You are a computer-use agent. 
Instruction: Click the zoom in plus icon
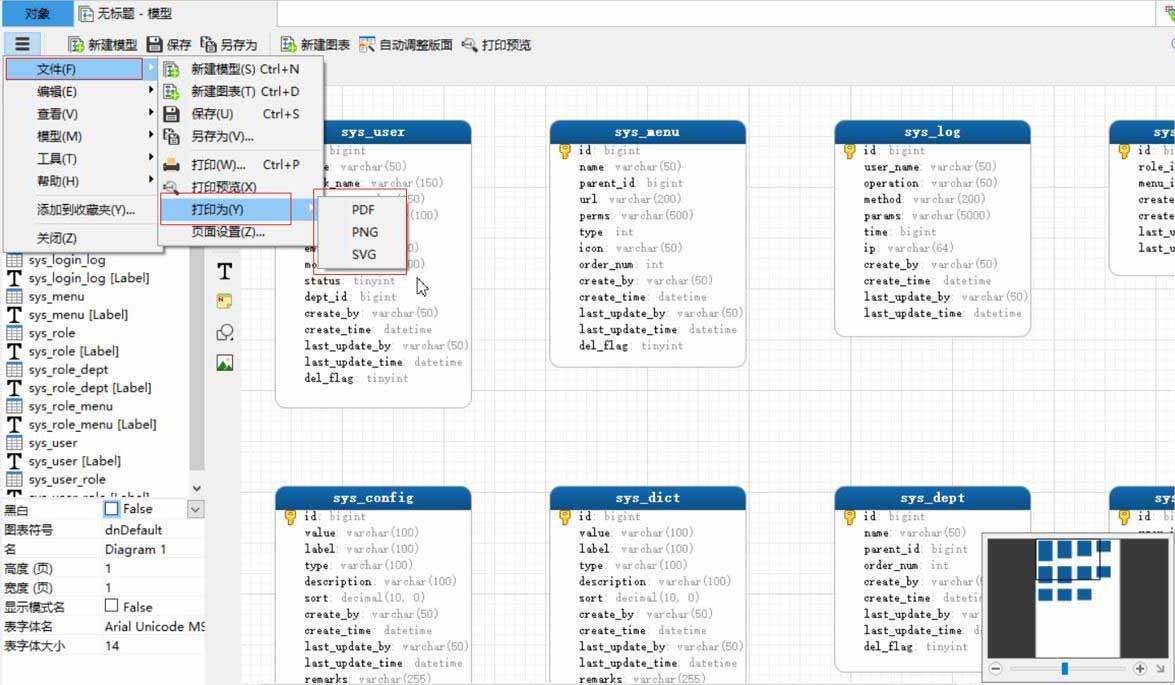point(1139,668)
